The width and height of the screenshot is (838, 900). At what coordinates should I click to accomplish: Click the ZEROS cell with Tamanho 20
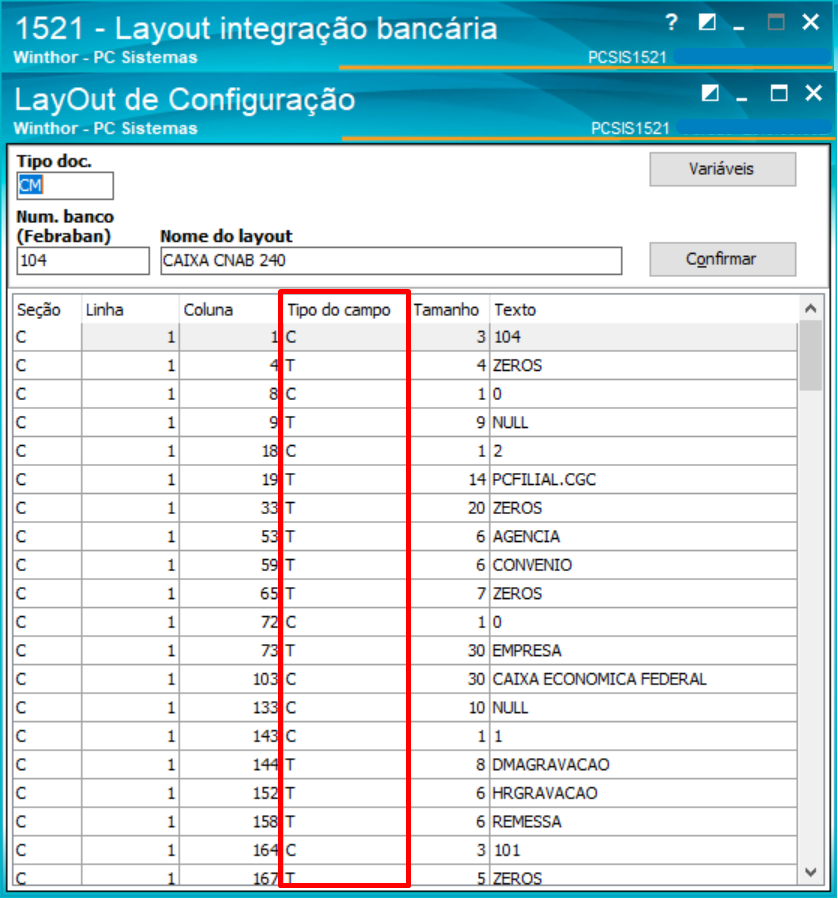[x=643, y=509]
